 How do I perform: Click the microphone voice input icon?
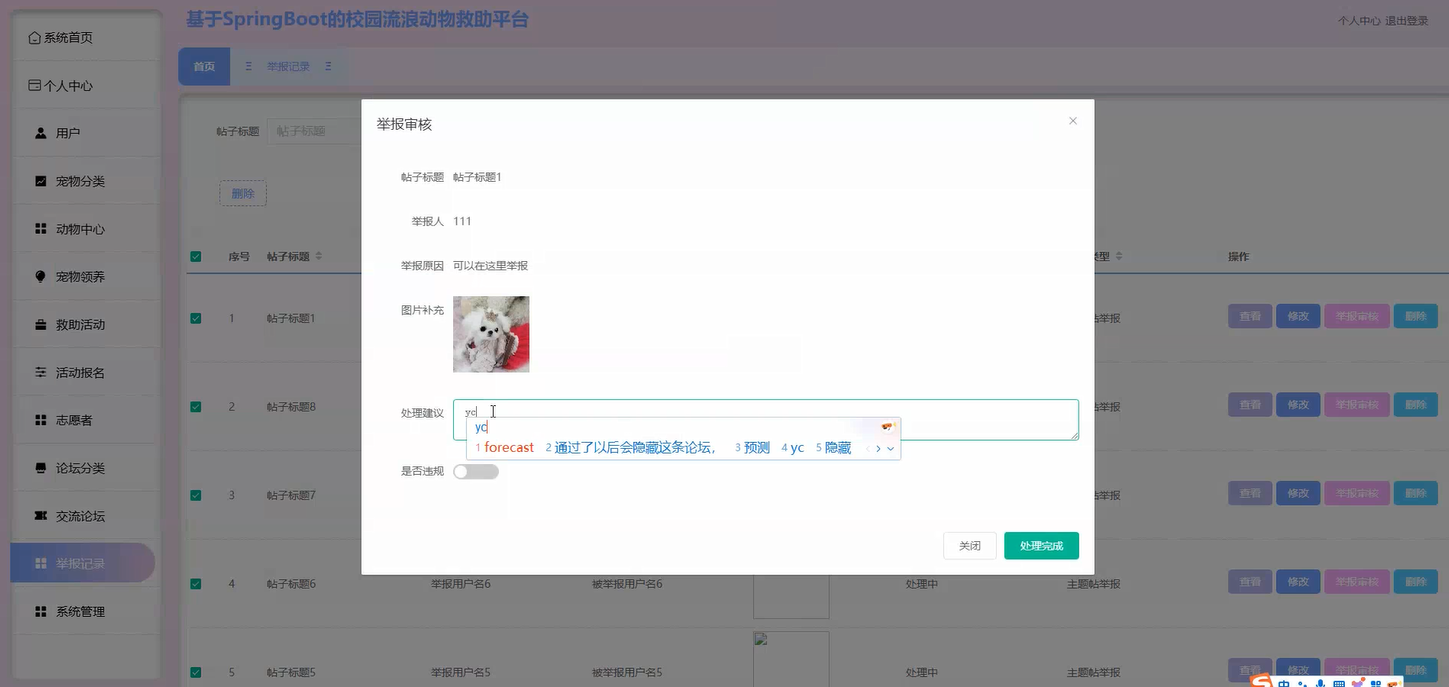point(1321,683)
